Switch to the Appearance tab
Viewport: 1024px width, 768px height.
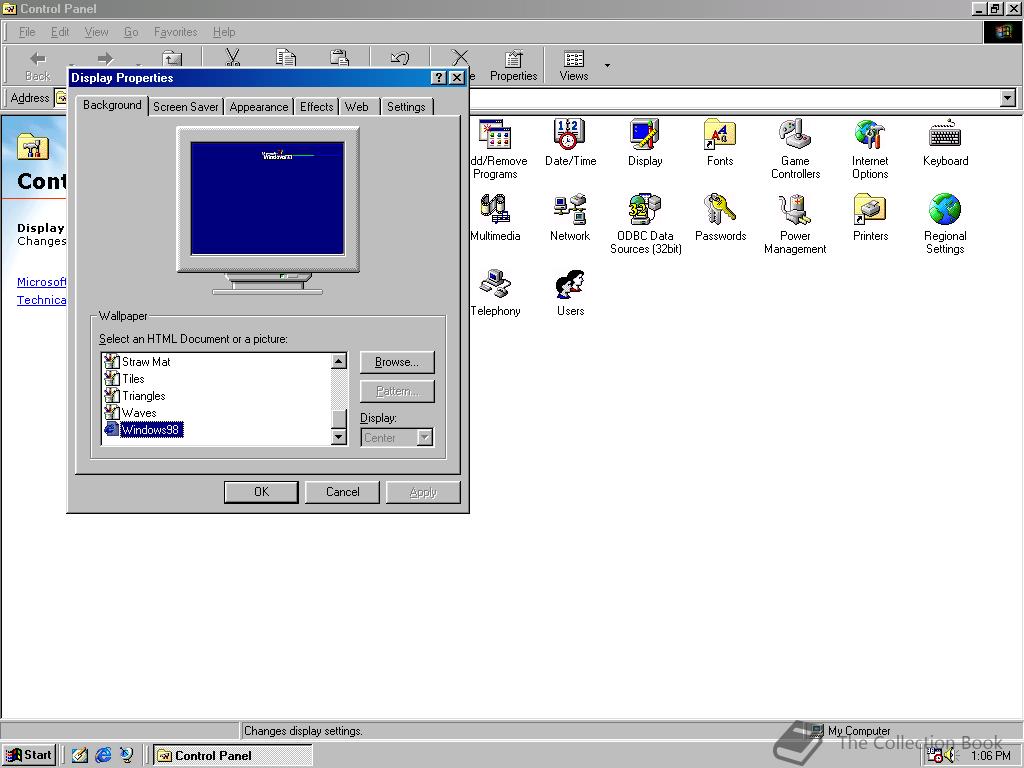click(259, 107)
